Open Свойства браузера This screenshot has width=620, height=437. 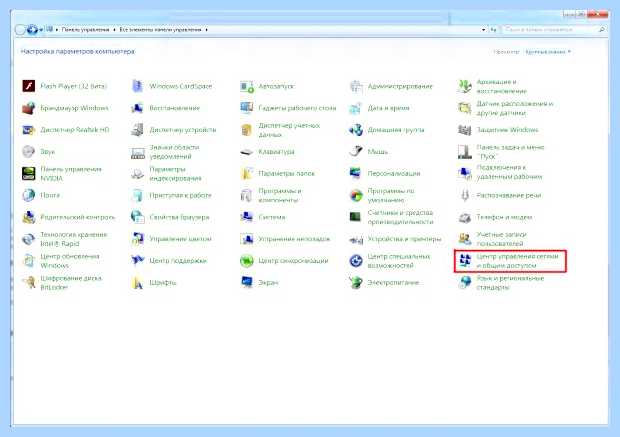click(170, 217)
